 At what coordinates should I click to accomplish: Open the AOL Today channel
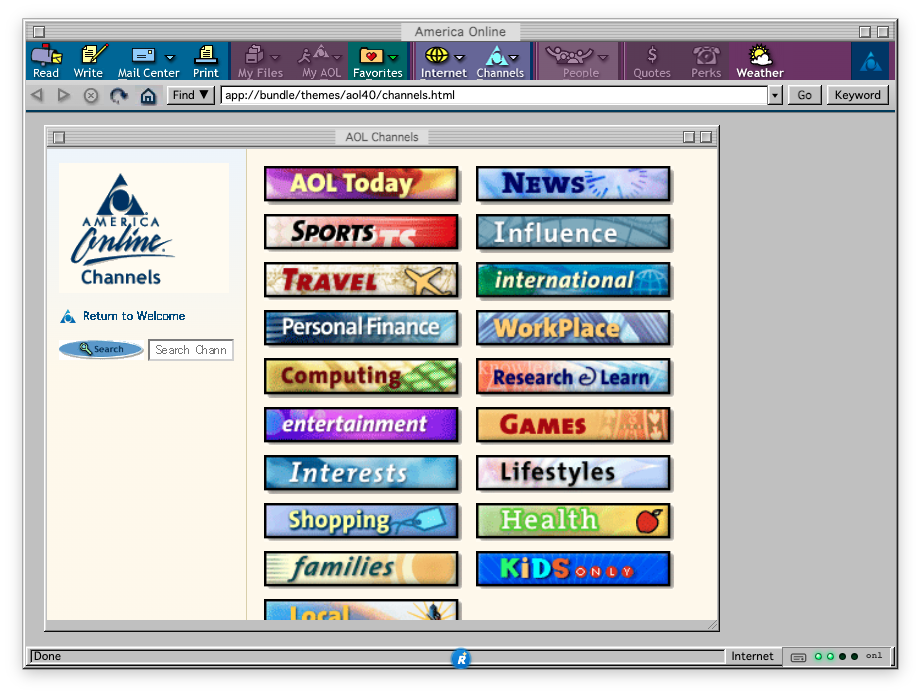click(x=361, y=184)
